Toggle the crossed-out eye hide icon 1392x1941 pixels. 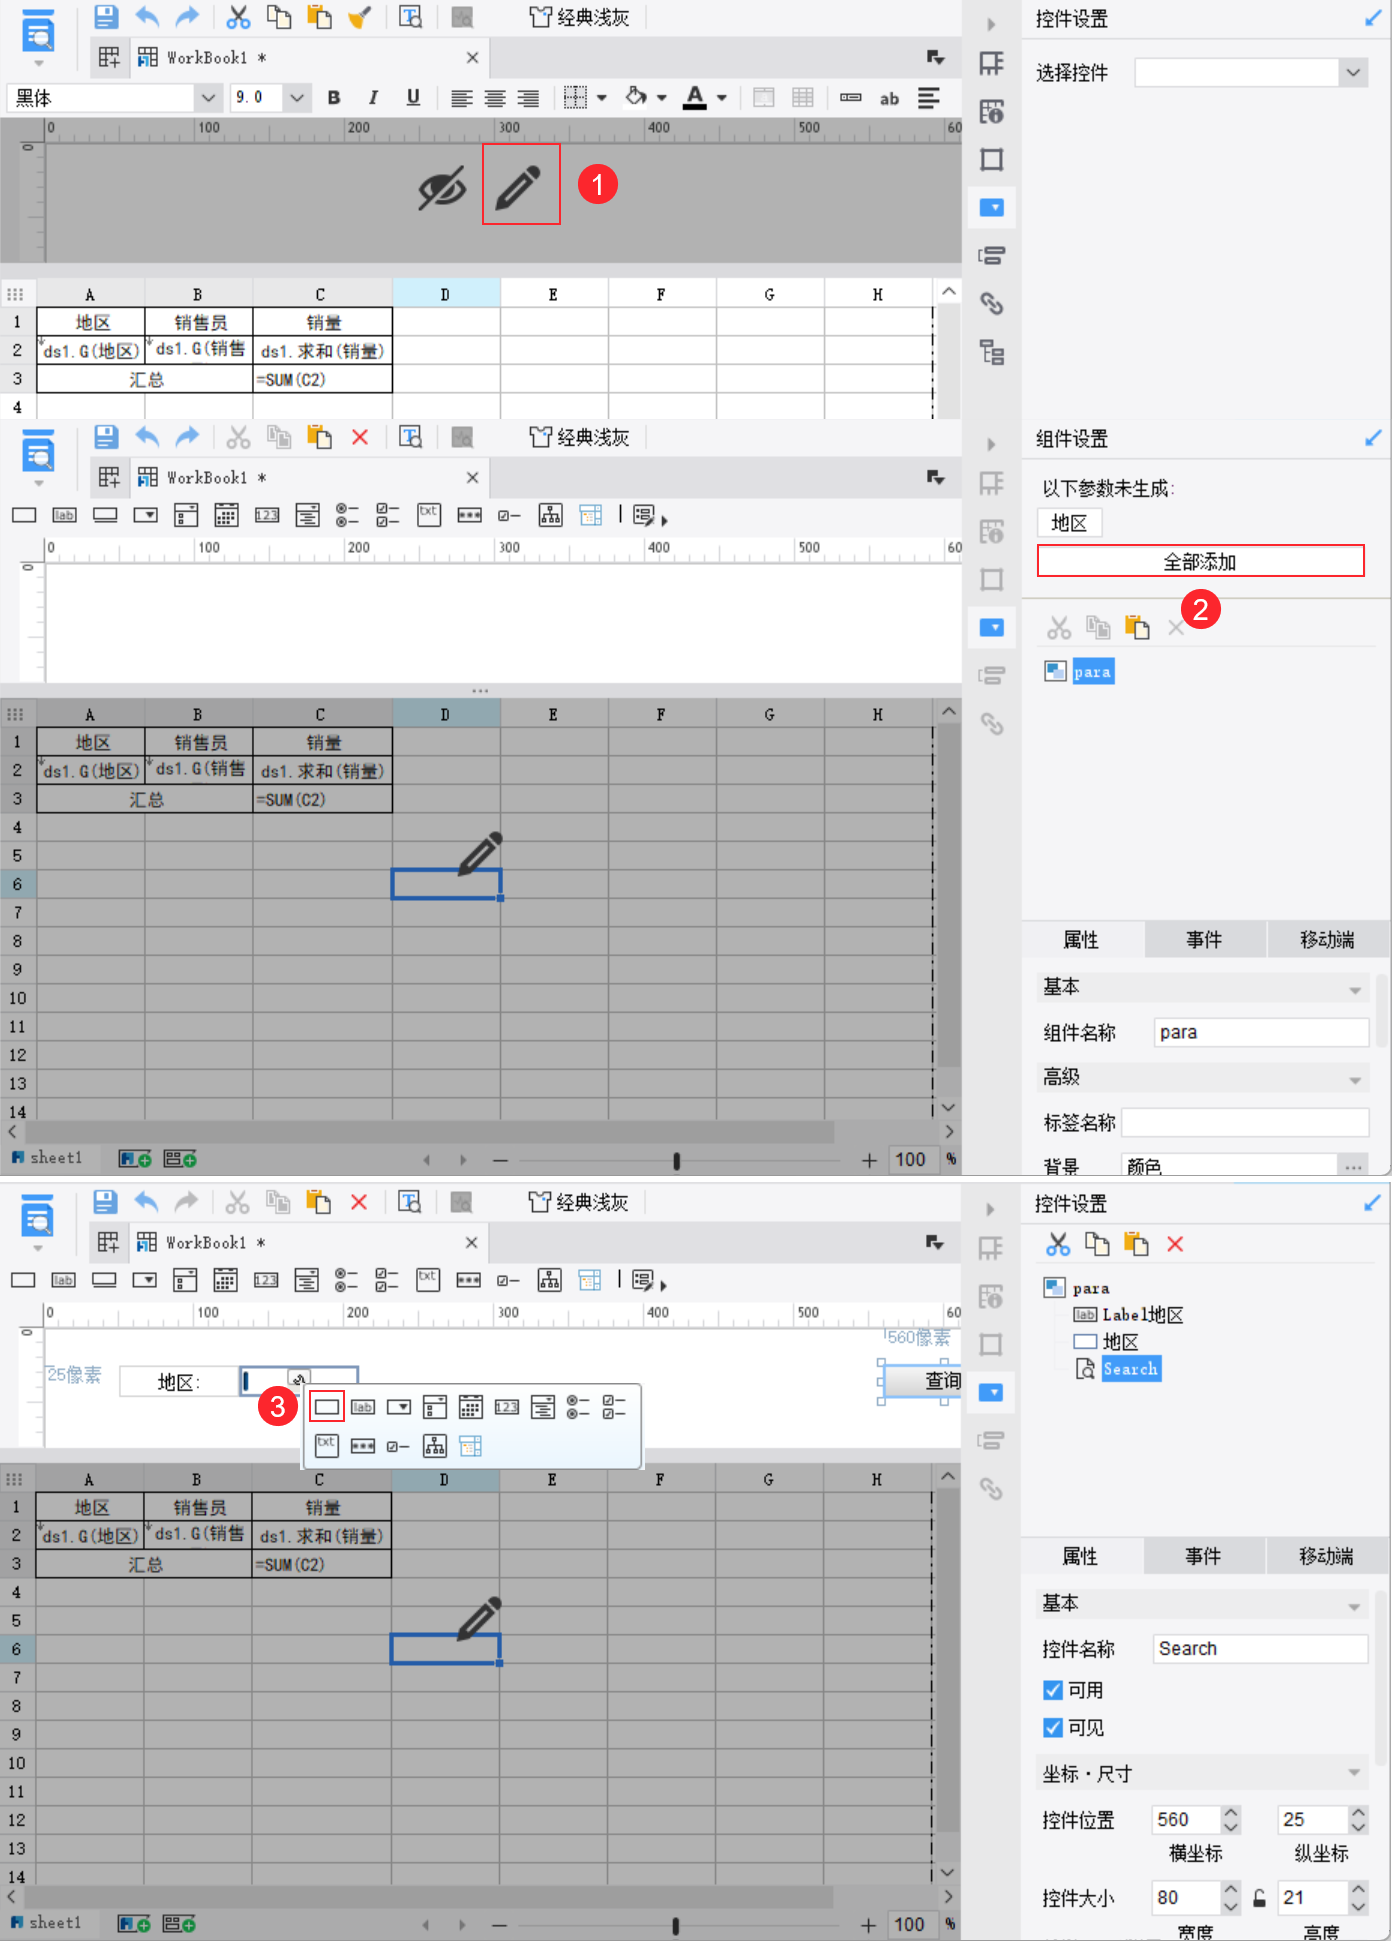[442, 187]
